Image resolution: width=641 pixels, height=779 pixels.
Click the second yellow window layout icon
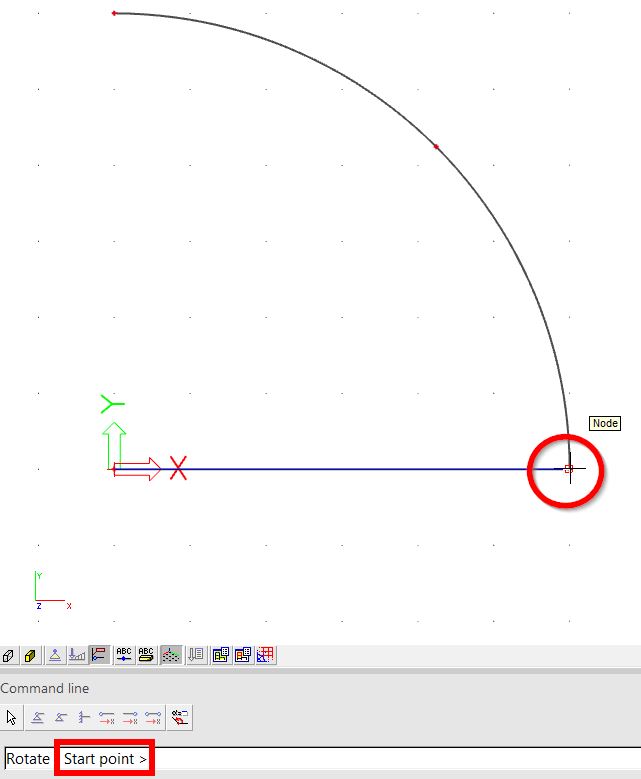243,656
